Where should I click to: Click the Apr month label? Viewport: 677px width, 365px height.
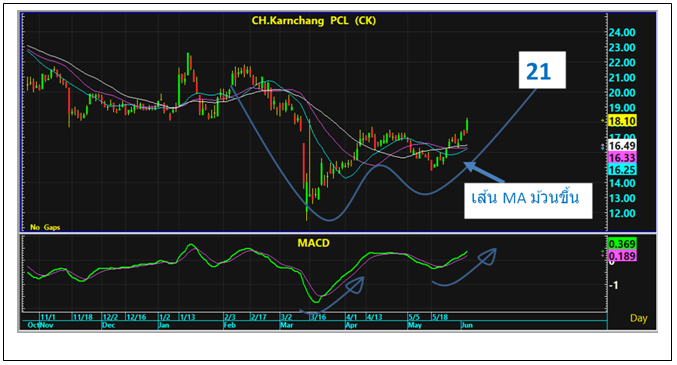click(351, 325)
